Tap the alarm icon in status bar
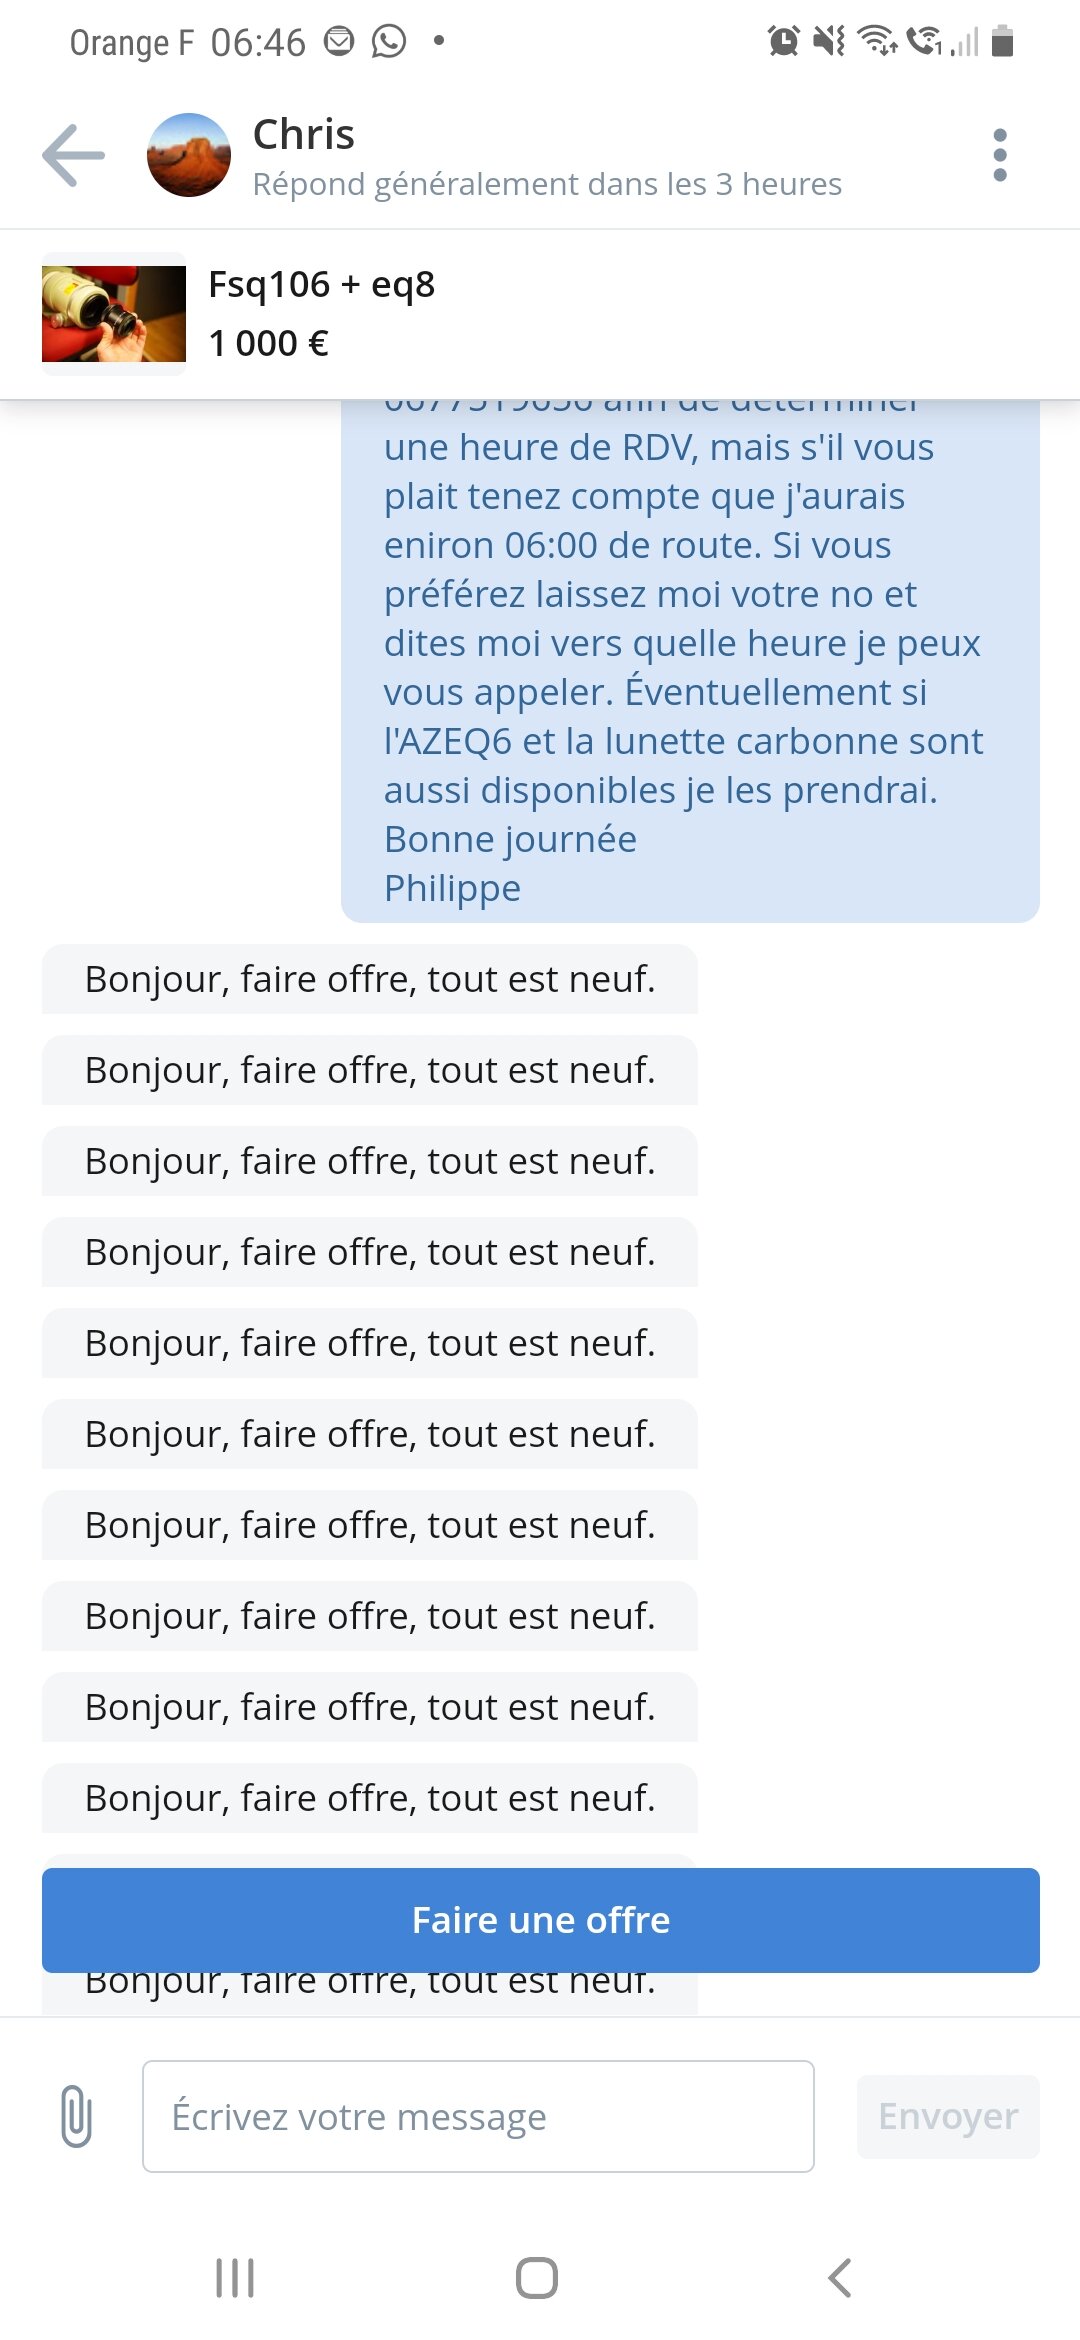The image size is (1080, 2340). click(x=783, y=41)
